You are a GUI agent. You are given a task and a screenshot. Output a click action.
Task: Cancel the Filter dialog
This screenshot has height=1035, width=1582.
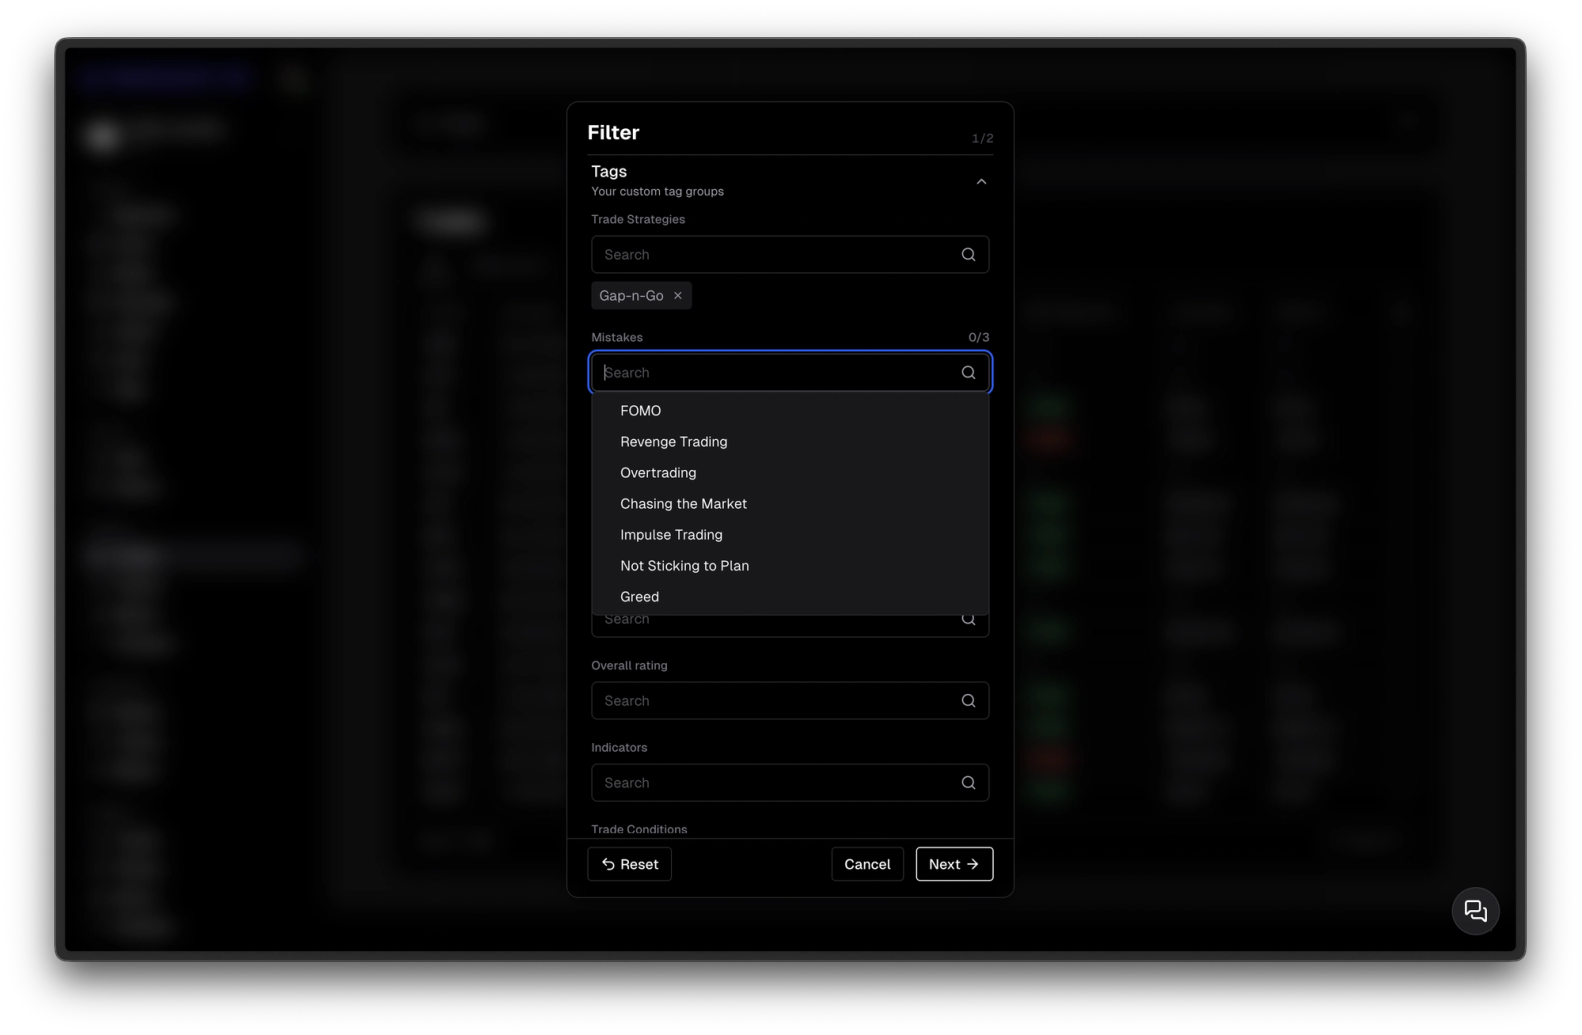tap(867, 864)
